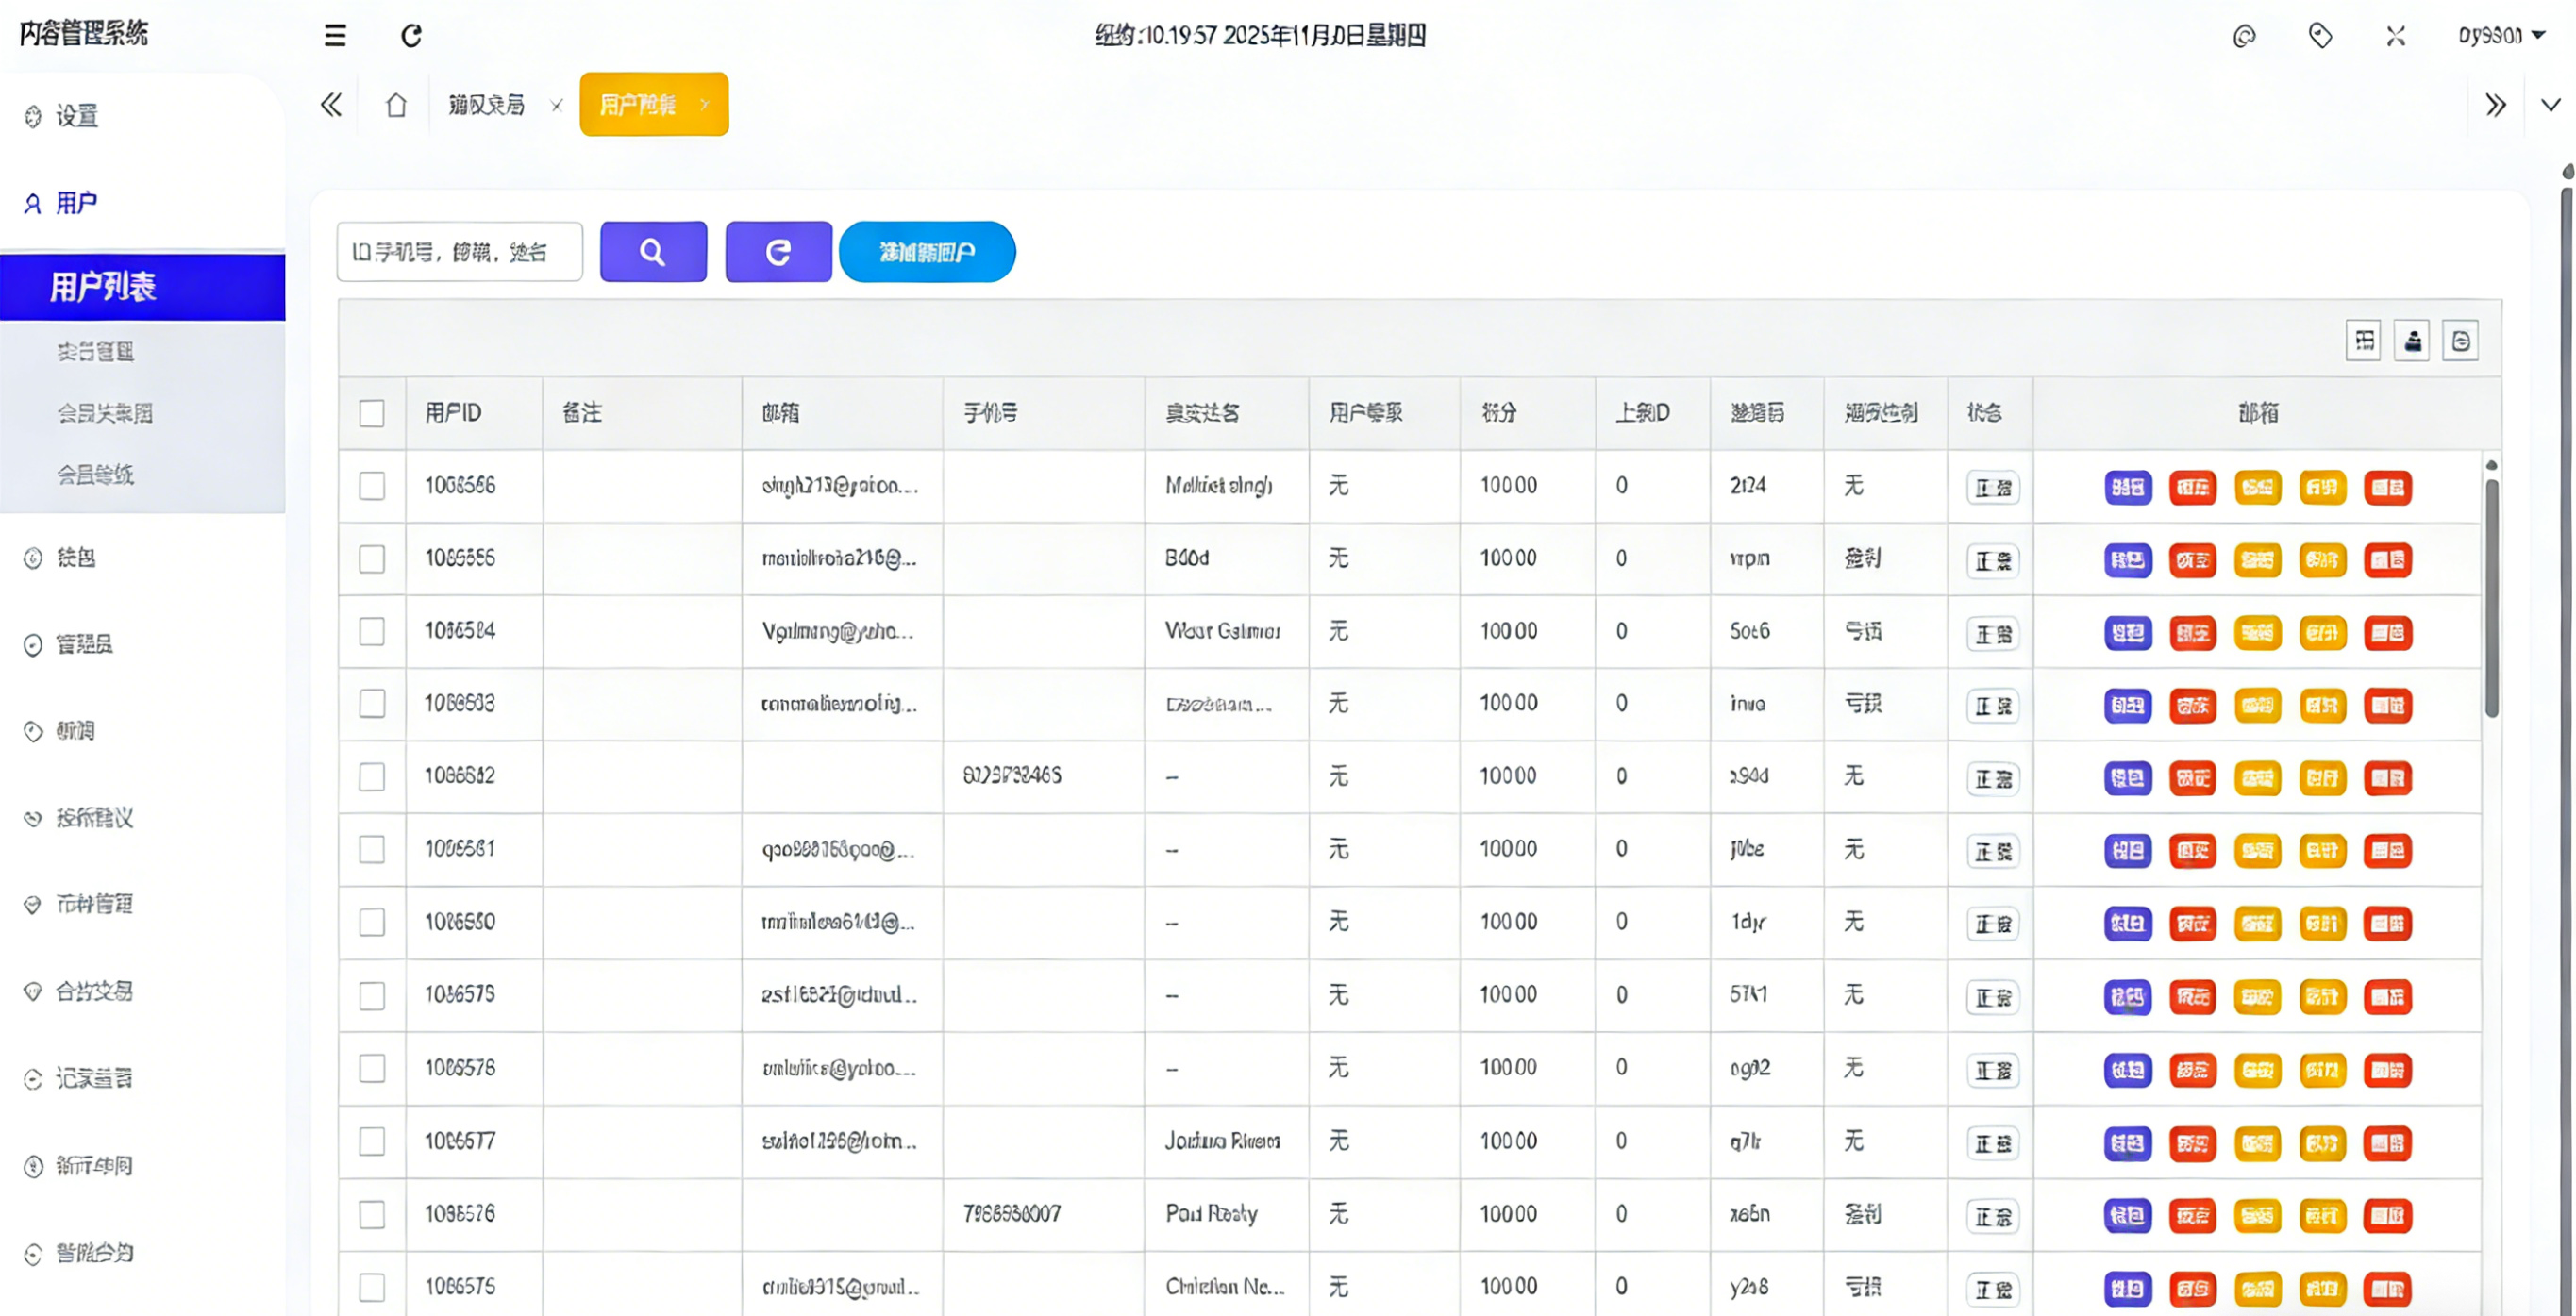Click the blue add user button
Image resolution: width=2576 pixels, height=1316 pixels.
927,252
